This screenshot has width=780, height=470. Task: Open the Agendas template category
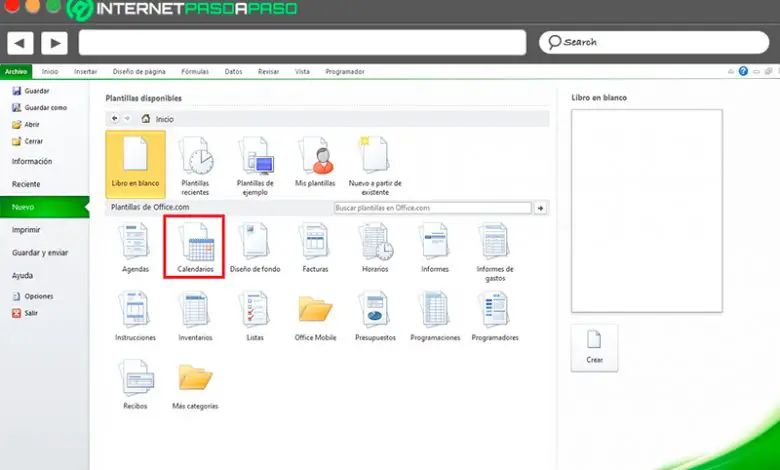tap(135, 247)
